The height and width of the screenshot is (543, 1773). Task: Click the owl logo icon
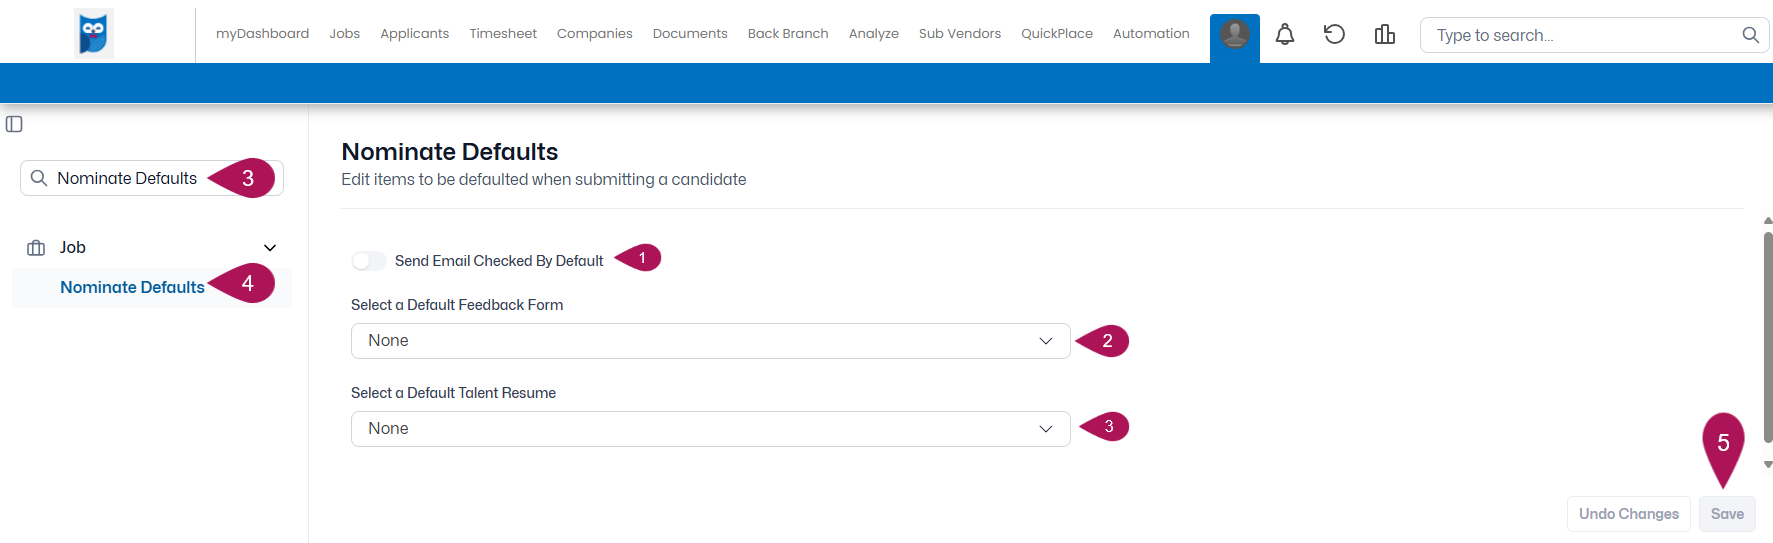[94, 33]
